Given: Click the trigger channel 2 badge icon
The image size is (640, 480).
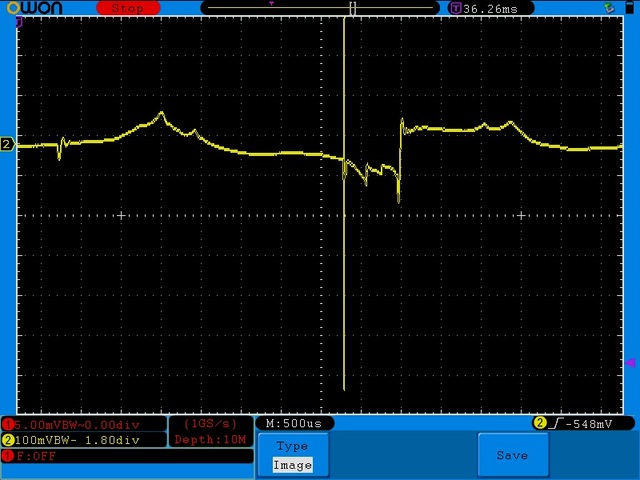Looking at the screenshot, I should click(540, 423).
